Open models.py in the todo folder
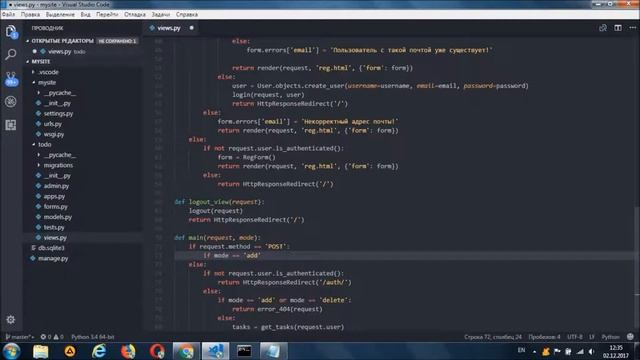 [58, 217]
